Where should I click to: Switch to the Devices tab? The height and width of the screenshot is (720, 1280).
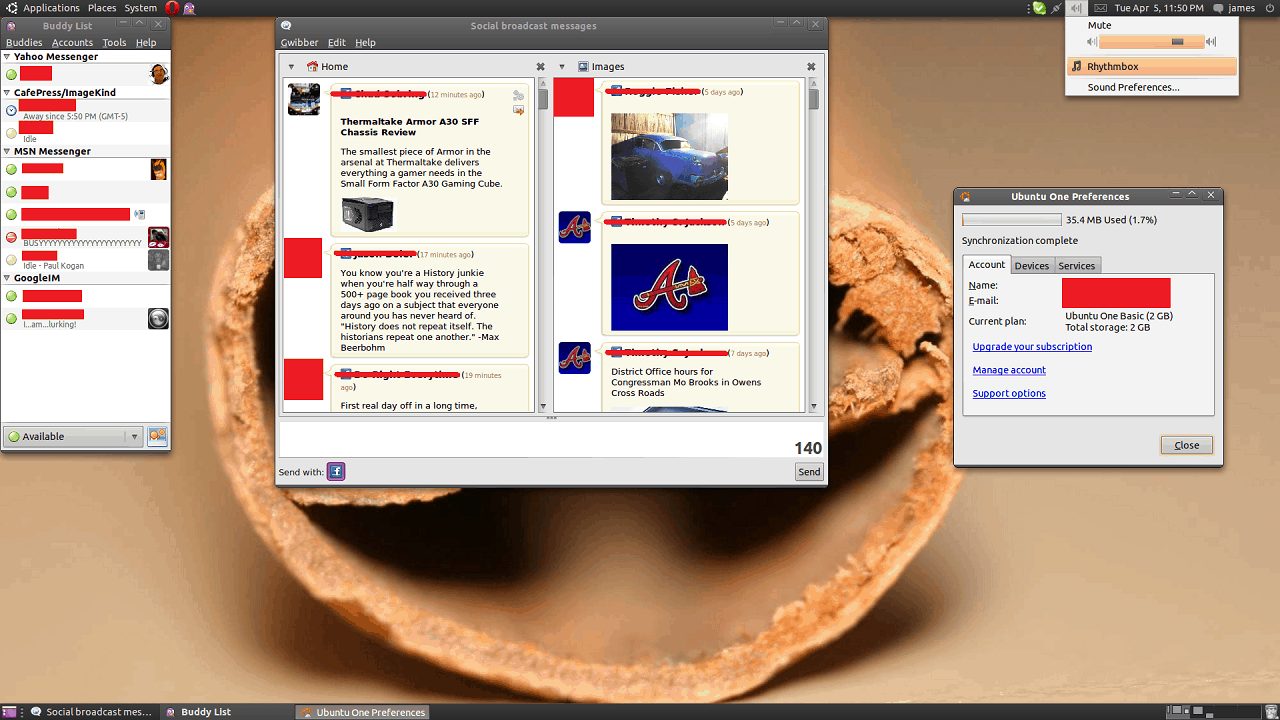(x=1031, y=266)
